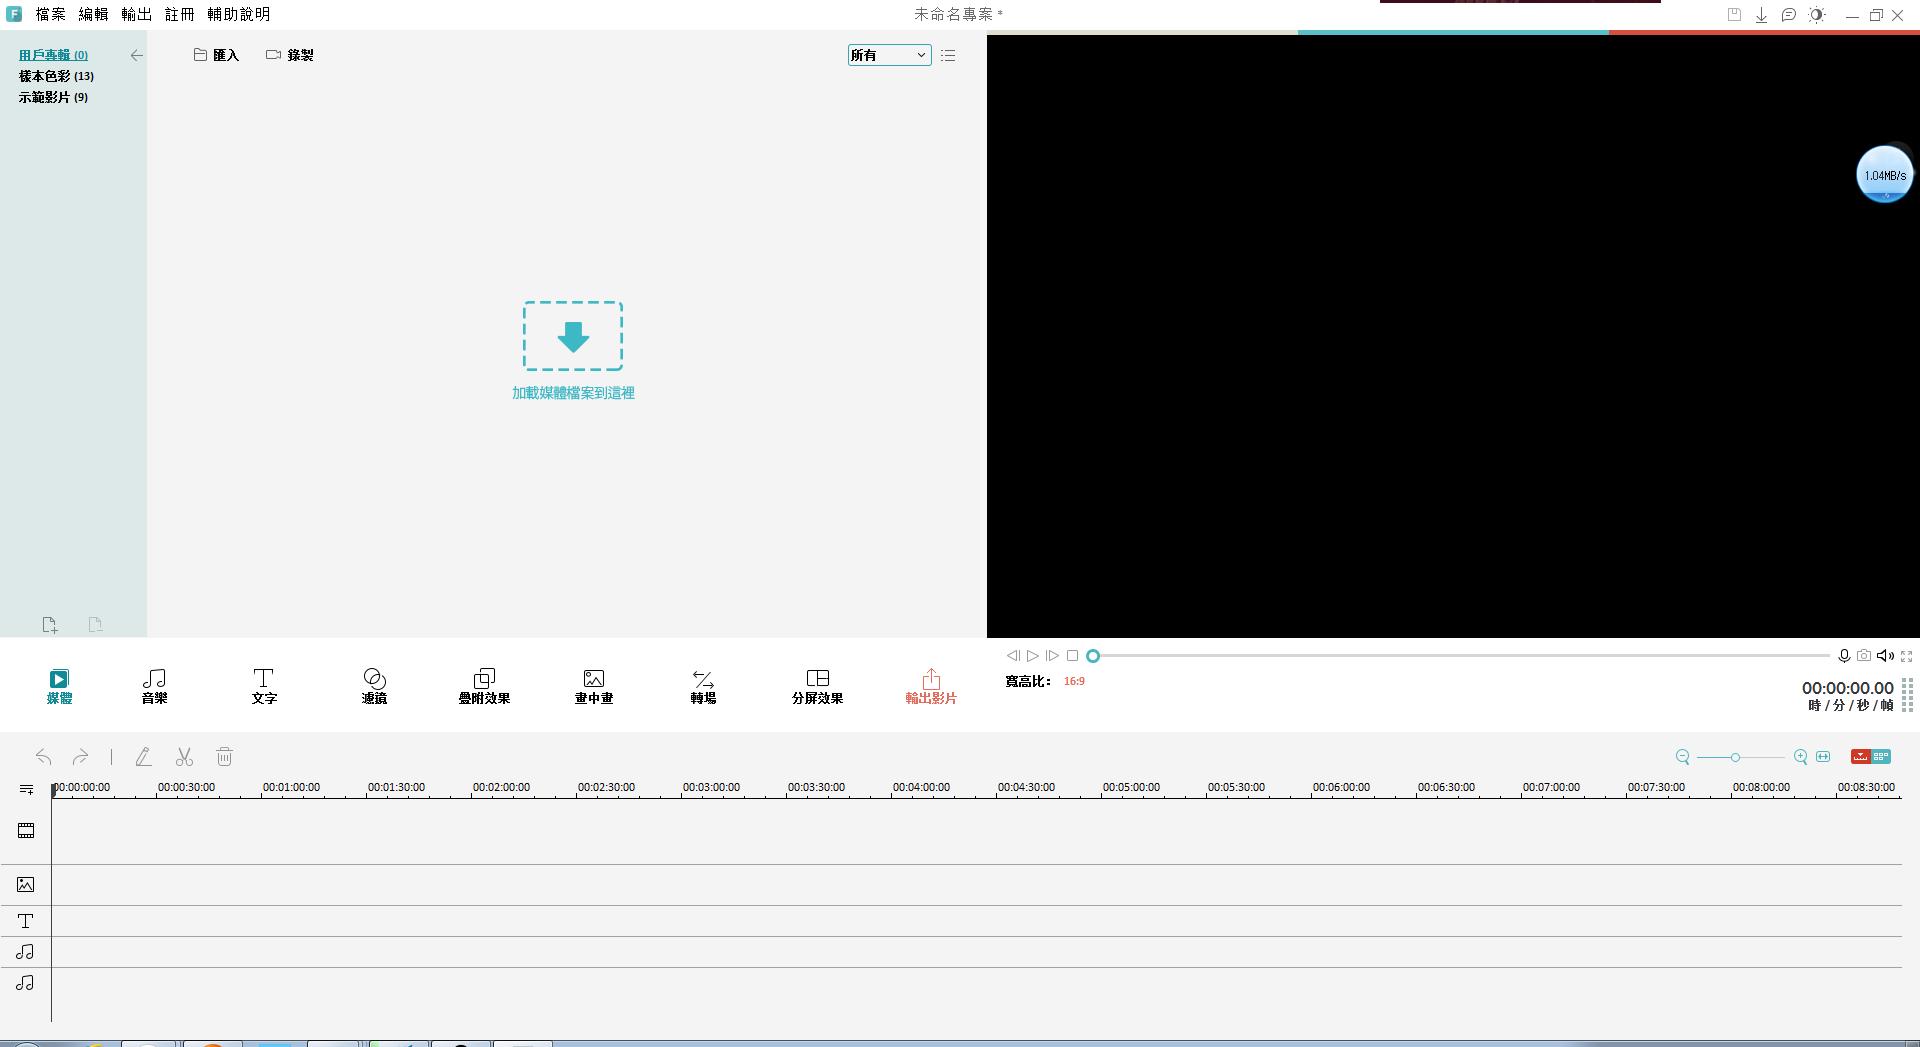1920x1047 pixels.
Task: Click the delete album icon
Action: click(96, 625)
